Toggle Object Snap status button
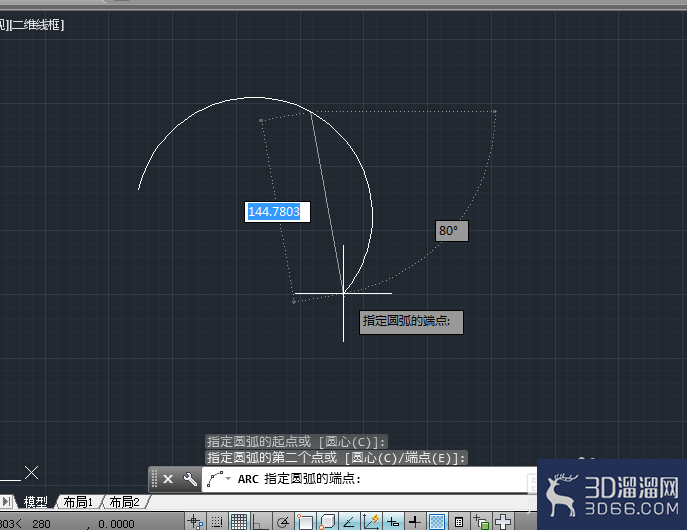Viewport: 687px width, 530px height. [305, 522]
